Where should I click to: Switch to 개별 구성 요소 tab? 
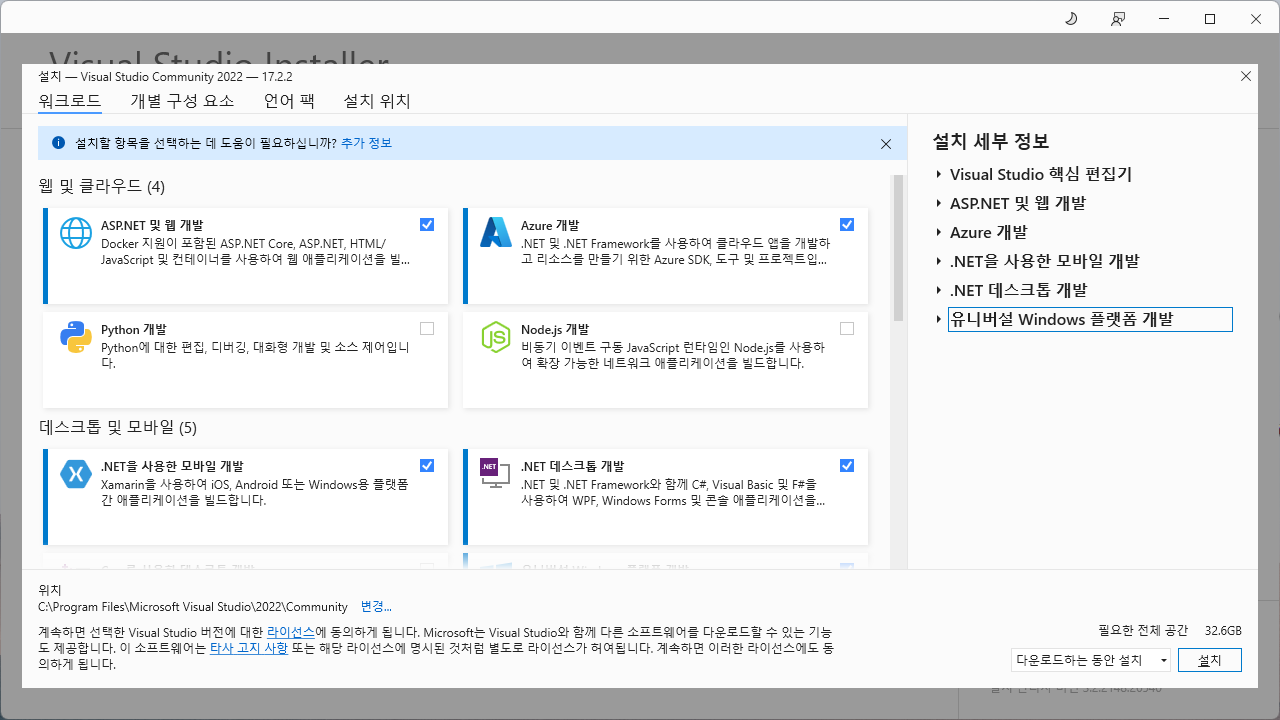[x=182, y=101]
